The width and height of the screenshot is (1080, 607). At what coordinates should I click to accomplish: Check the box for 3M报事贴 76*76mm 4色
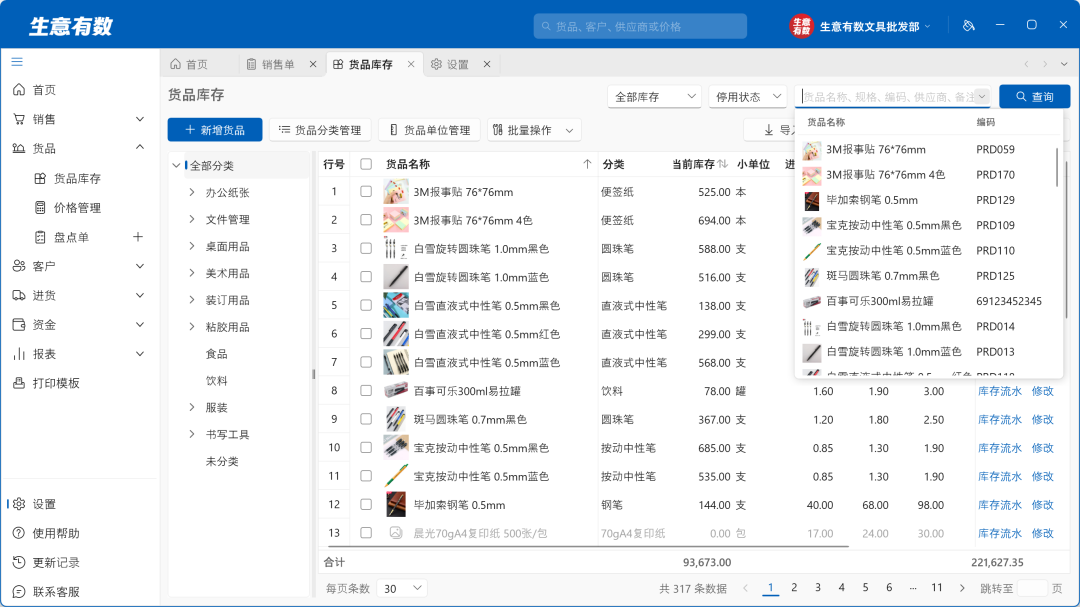coord(366,220)
